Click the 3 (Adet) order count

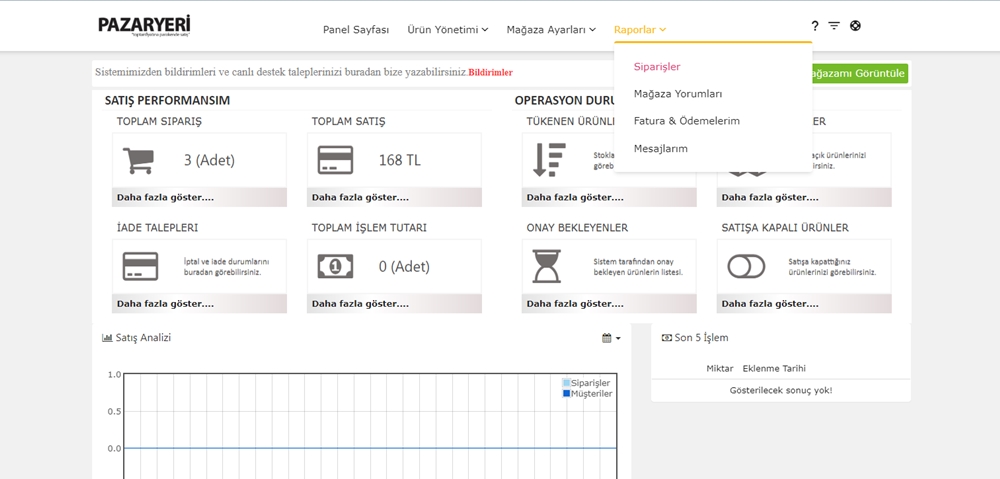[x=209, y=160]
